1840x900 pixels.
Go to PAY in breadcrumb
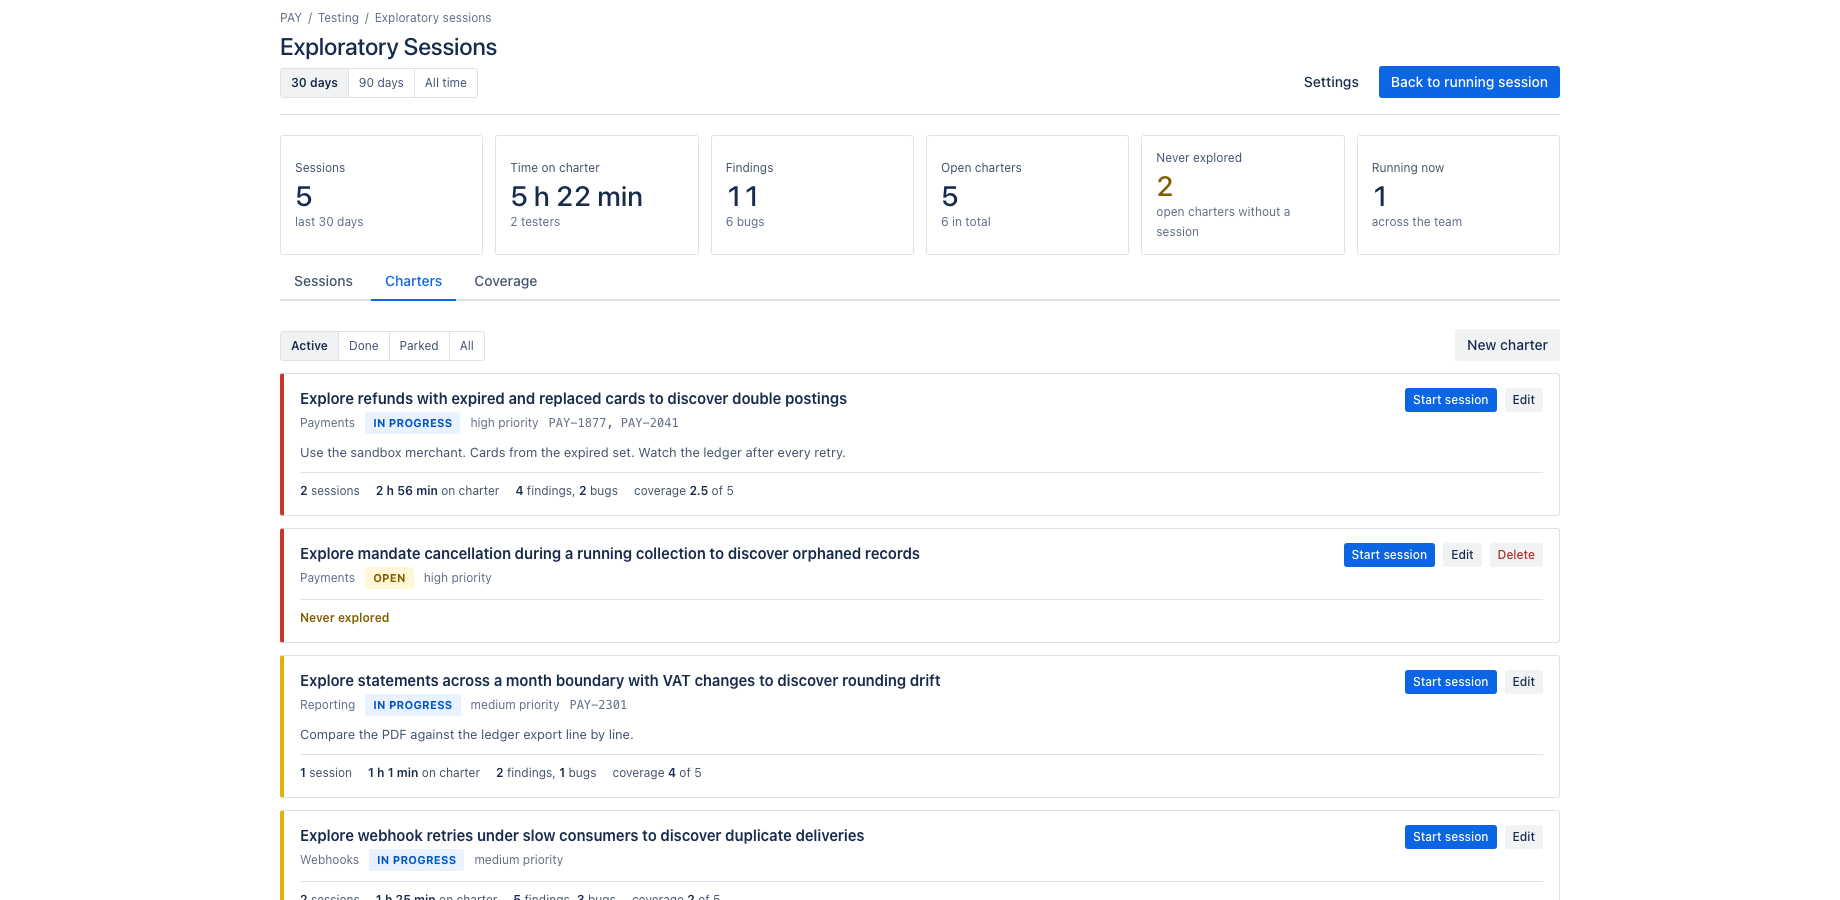point(291,18)
